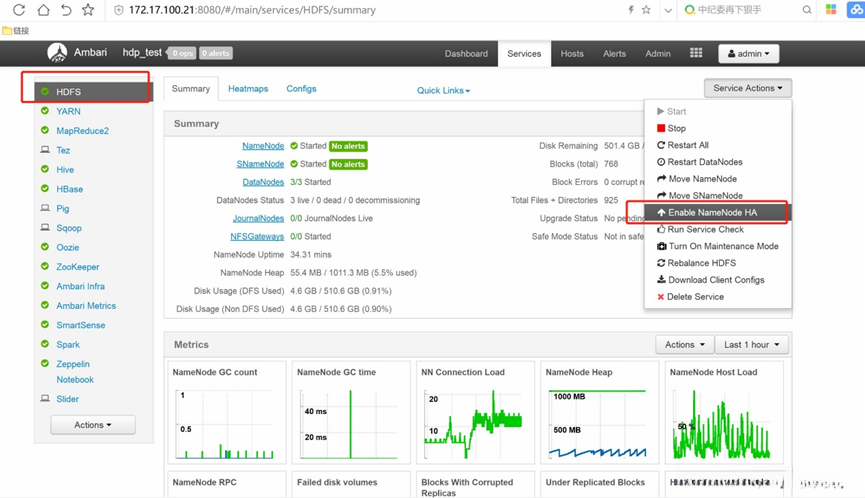Image resolution: width=865 pixels, height=498 pixels.
Task: Select Enable NameNode HA menu item
Action: (717, 212)
